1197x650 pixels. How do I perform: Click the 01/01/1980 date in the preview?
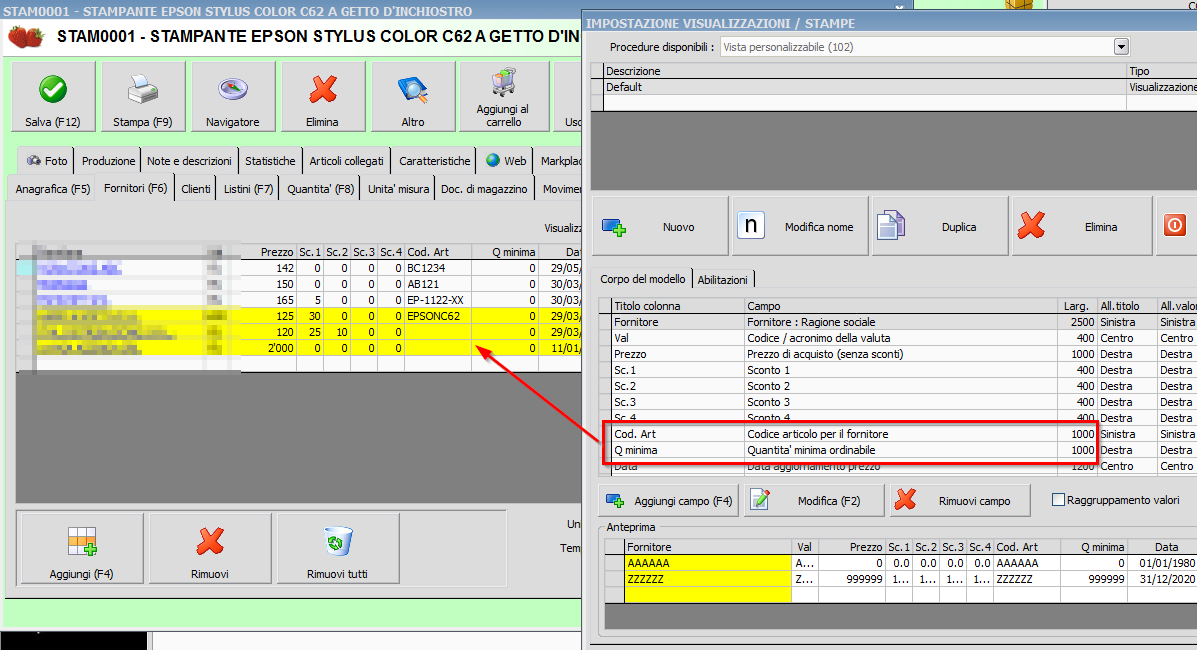pos(1166,563)
